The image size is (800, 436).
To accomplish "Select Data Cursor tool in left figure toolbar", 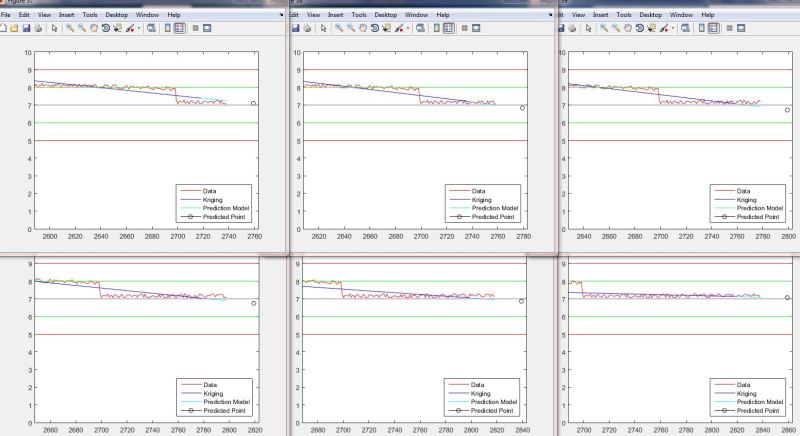I will coord(118,28).
